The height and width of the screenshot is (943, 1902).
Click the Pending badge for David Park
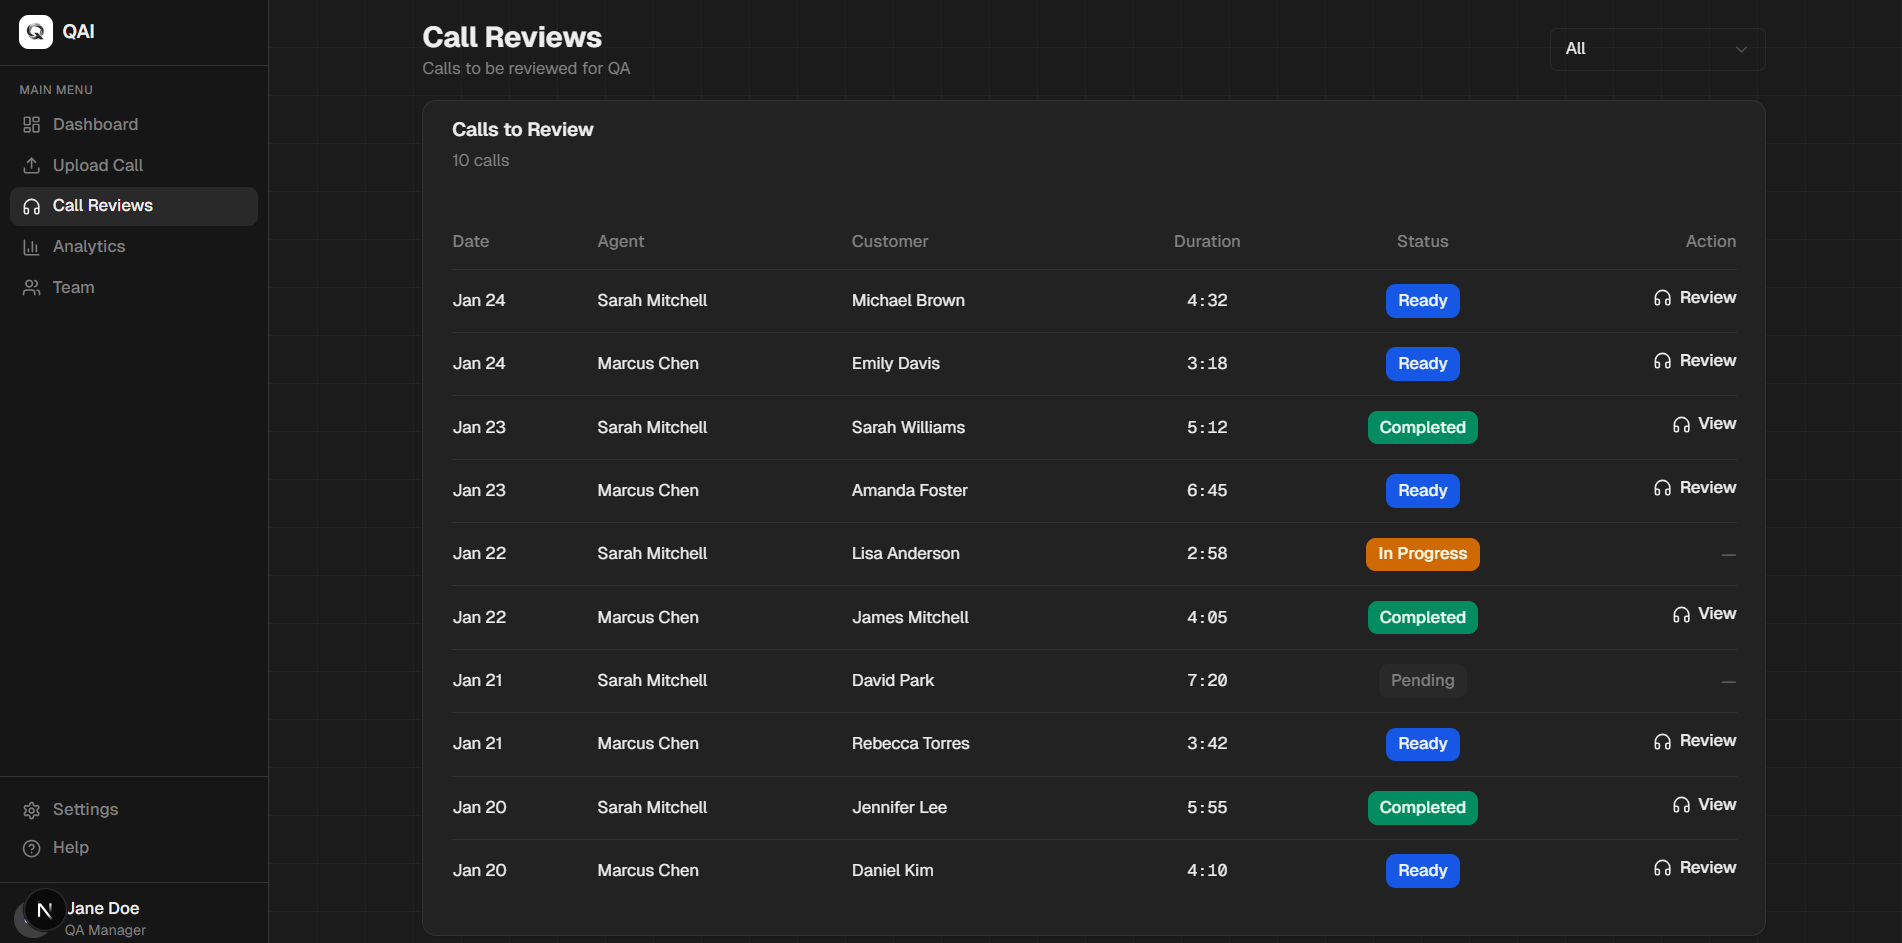click(x=1422, y=681)
